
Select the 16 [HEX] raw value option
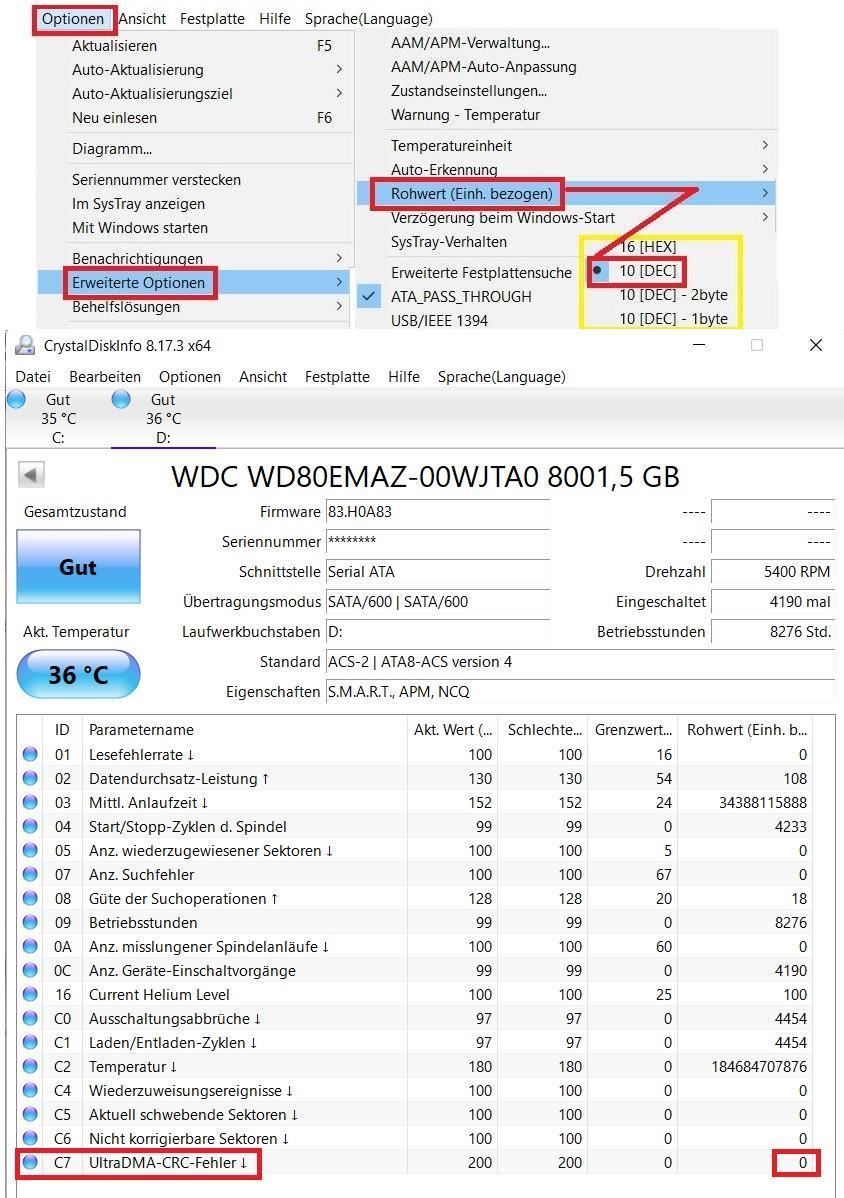(x=648, y=247)
